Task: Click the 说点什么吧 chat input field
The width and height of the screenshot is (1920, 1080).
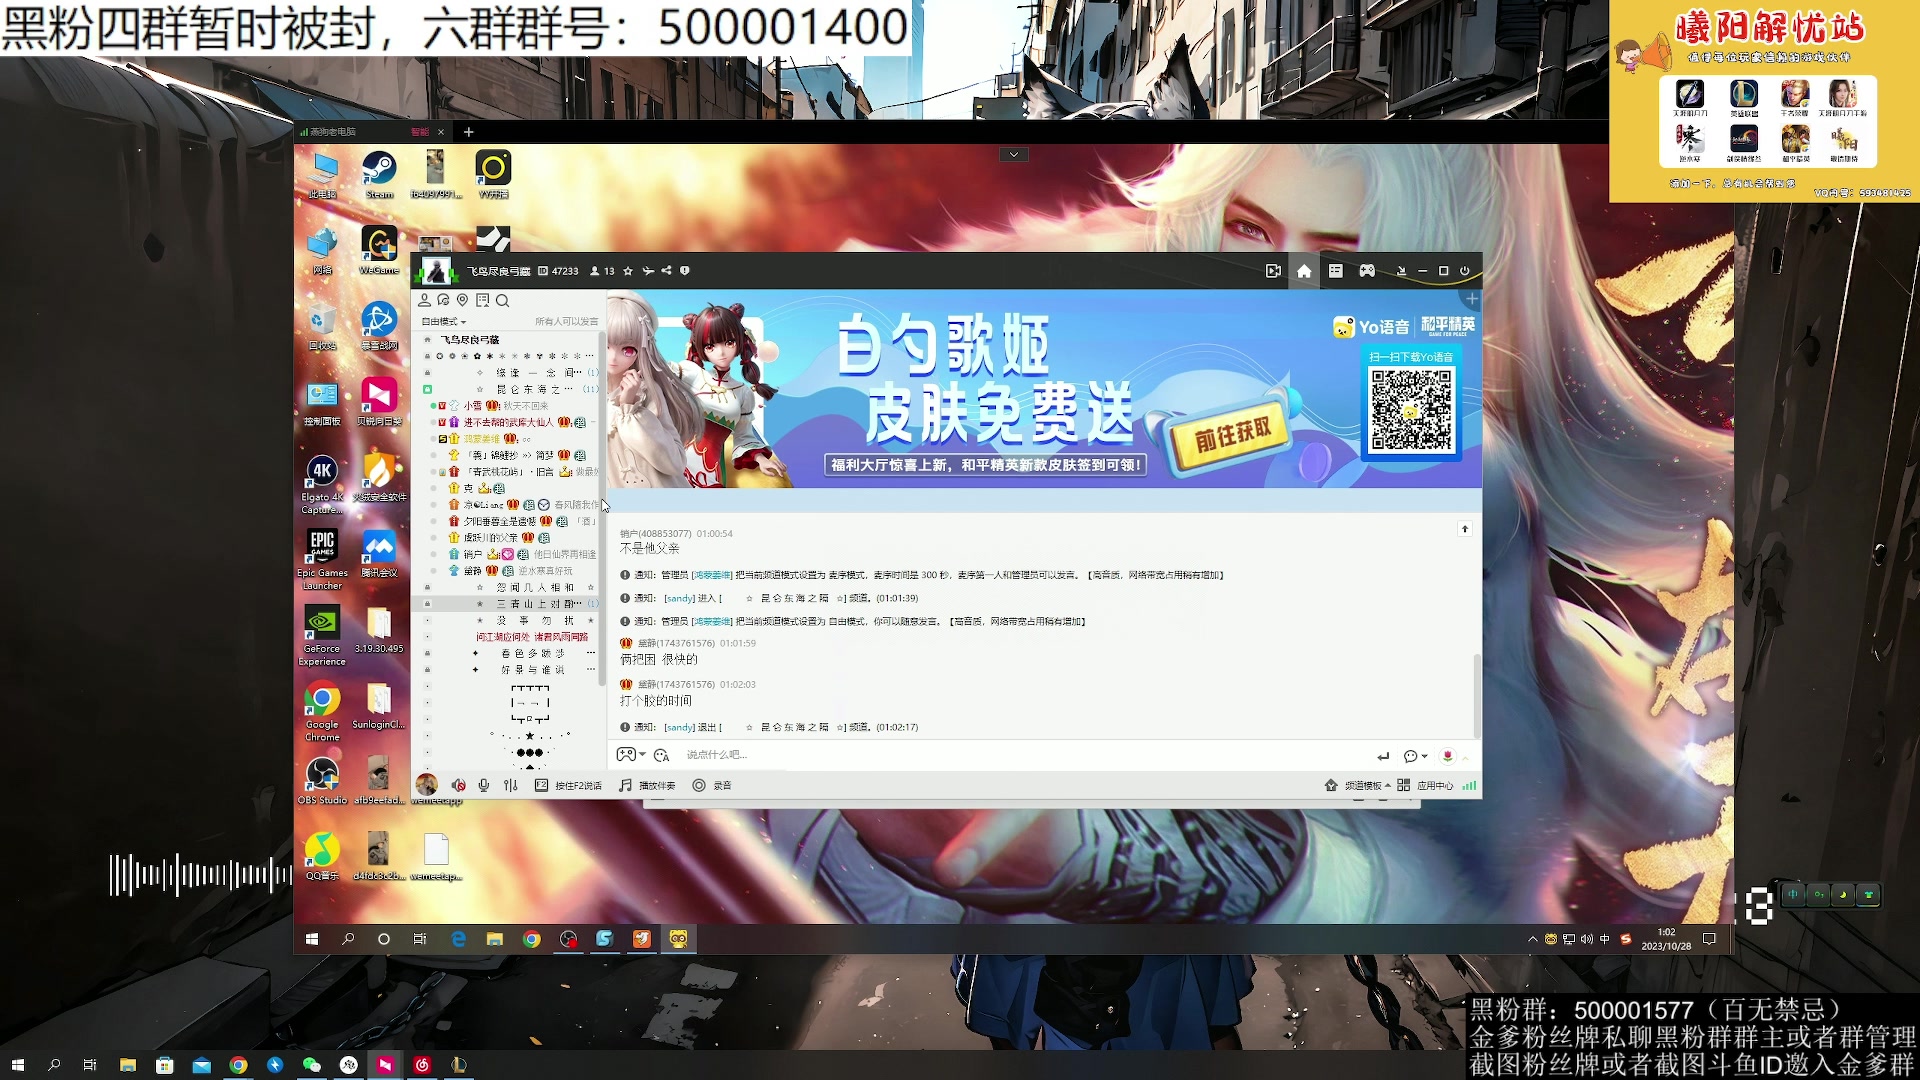Action: pos(900,756)
